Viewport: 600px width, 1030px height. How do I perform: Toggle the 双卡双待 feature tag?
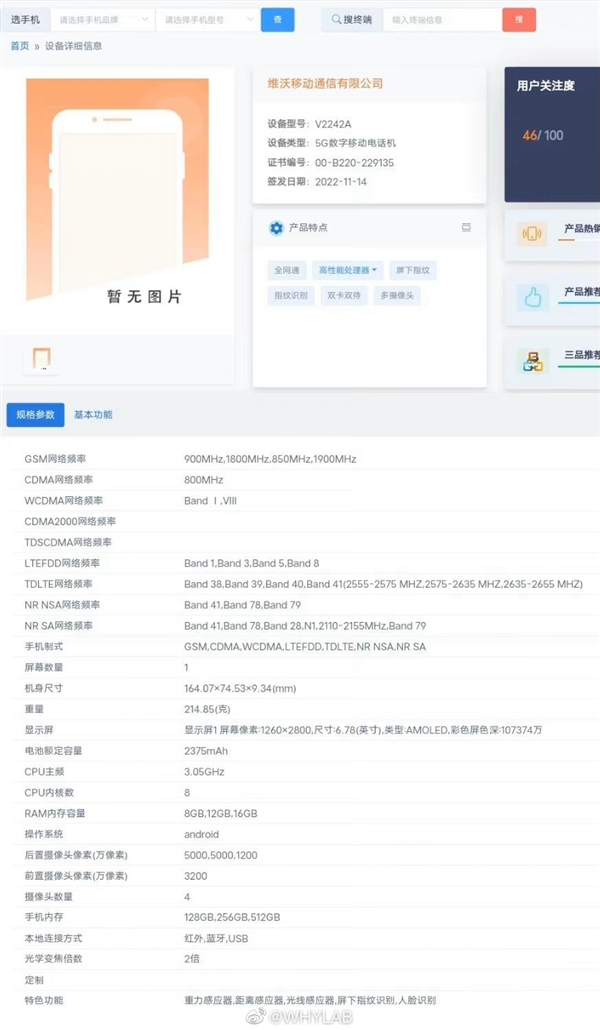pos(342,295)
